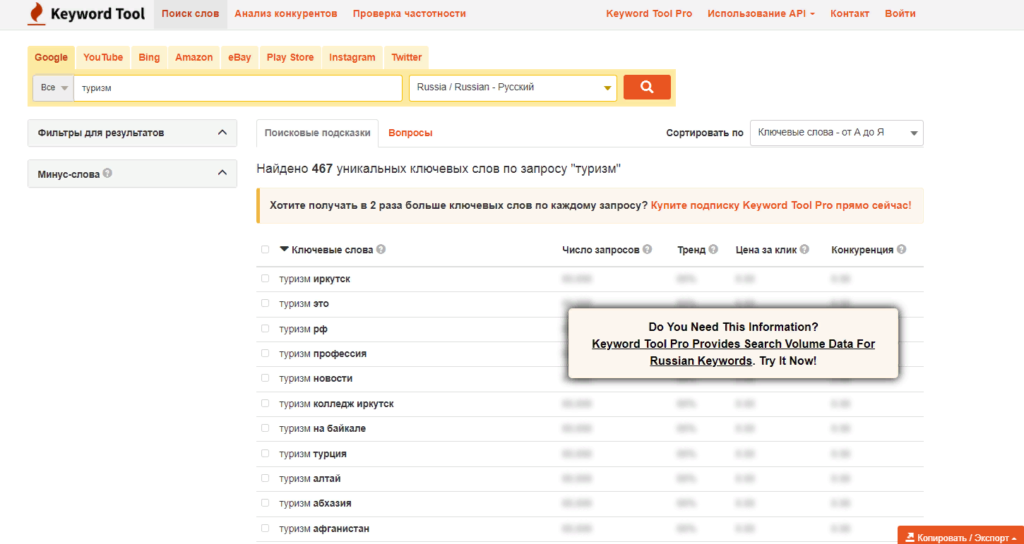Check the box for туризм алтай
Viewport: 1024px width, 544px height.
264,478
